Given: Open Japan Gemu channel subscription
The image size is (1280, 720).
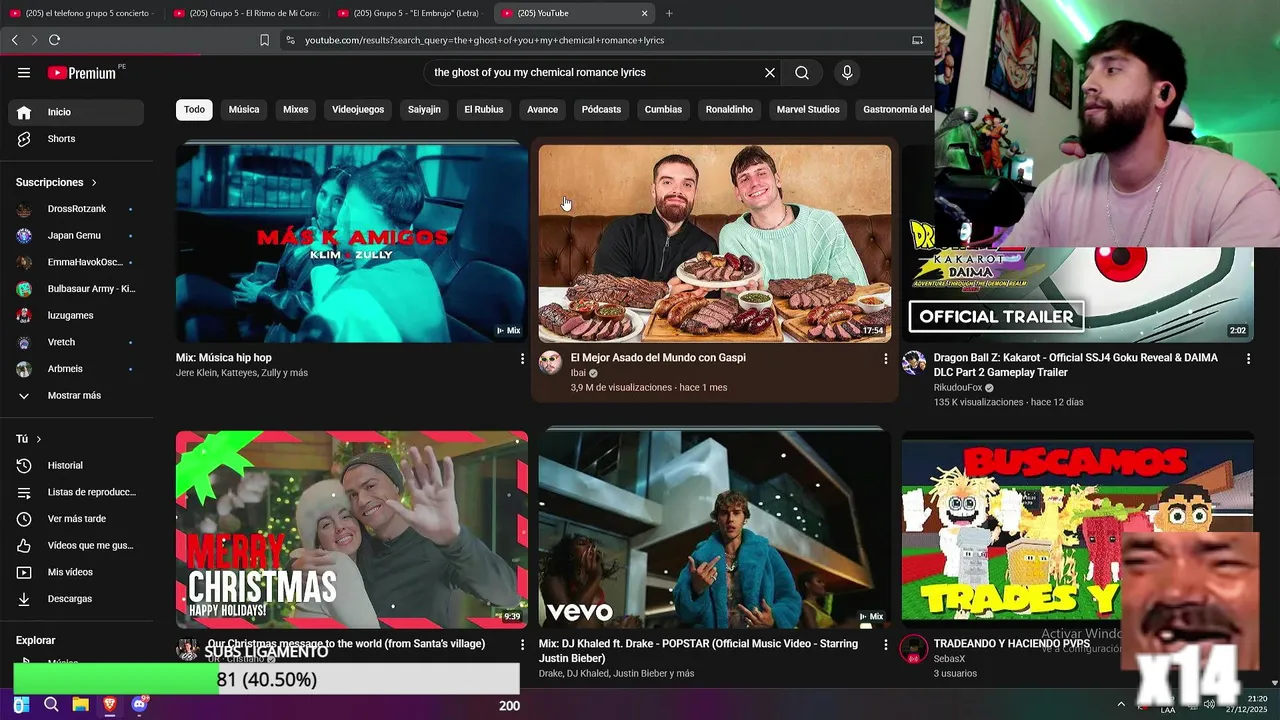Looking at the screenshot, I should tap(75, 236).
